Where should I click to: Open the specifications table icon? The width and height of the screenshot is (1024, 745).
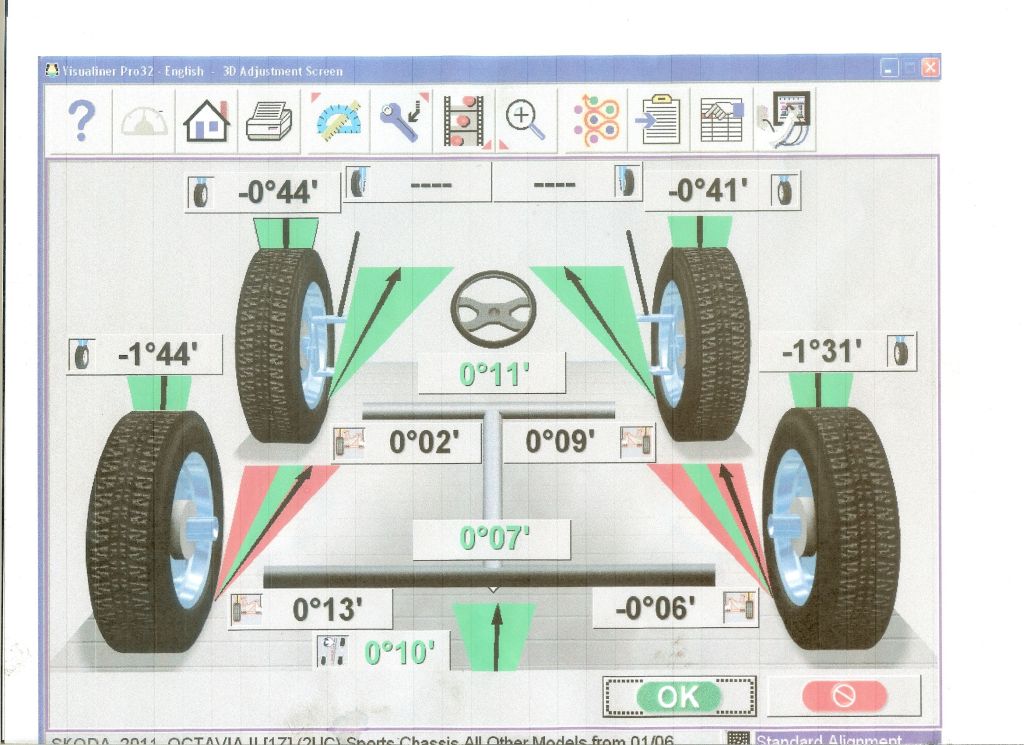click(x=721, y=120)
